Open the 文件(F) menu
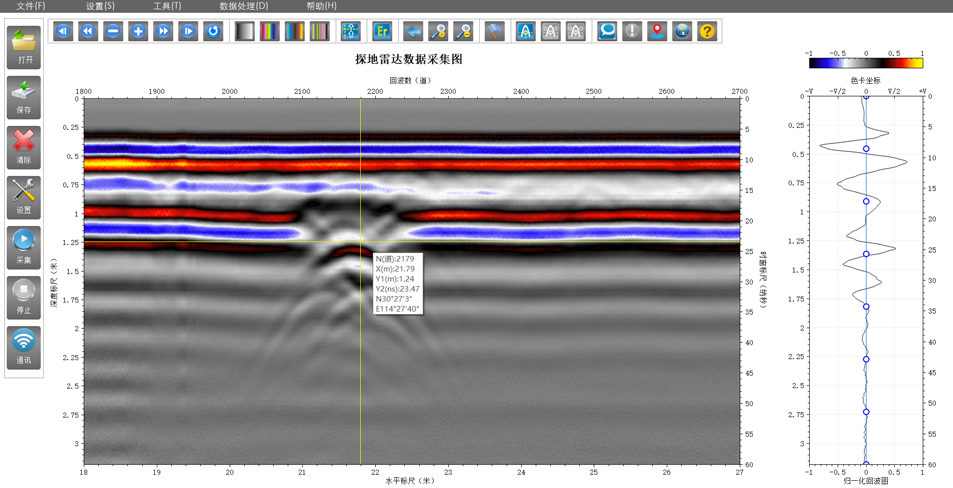 click(30, 6)
